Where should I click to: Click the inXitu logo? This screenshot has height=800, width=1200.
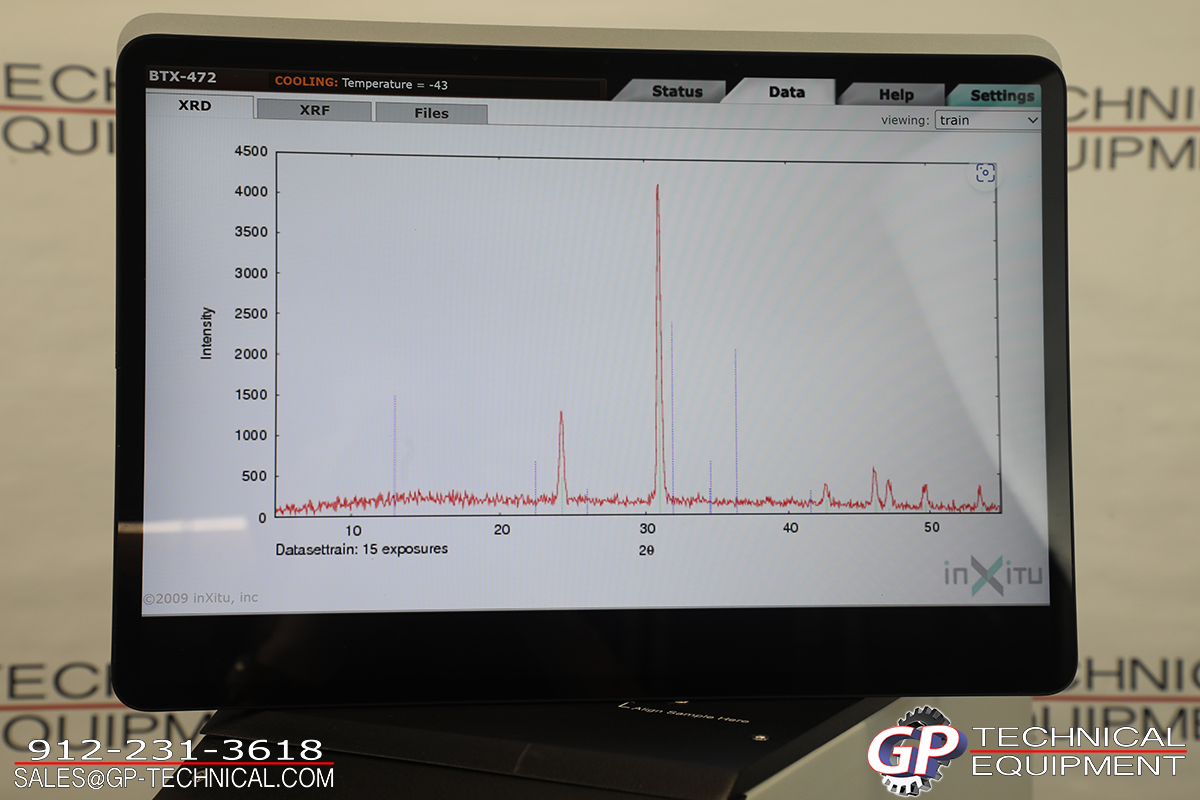(993, 573)
